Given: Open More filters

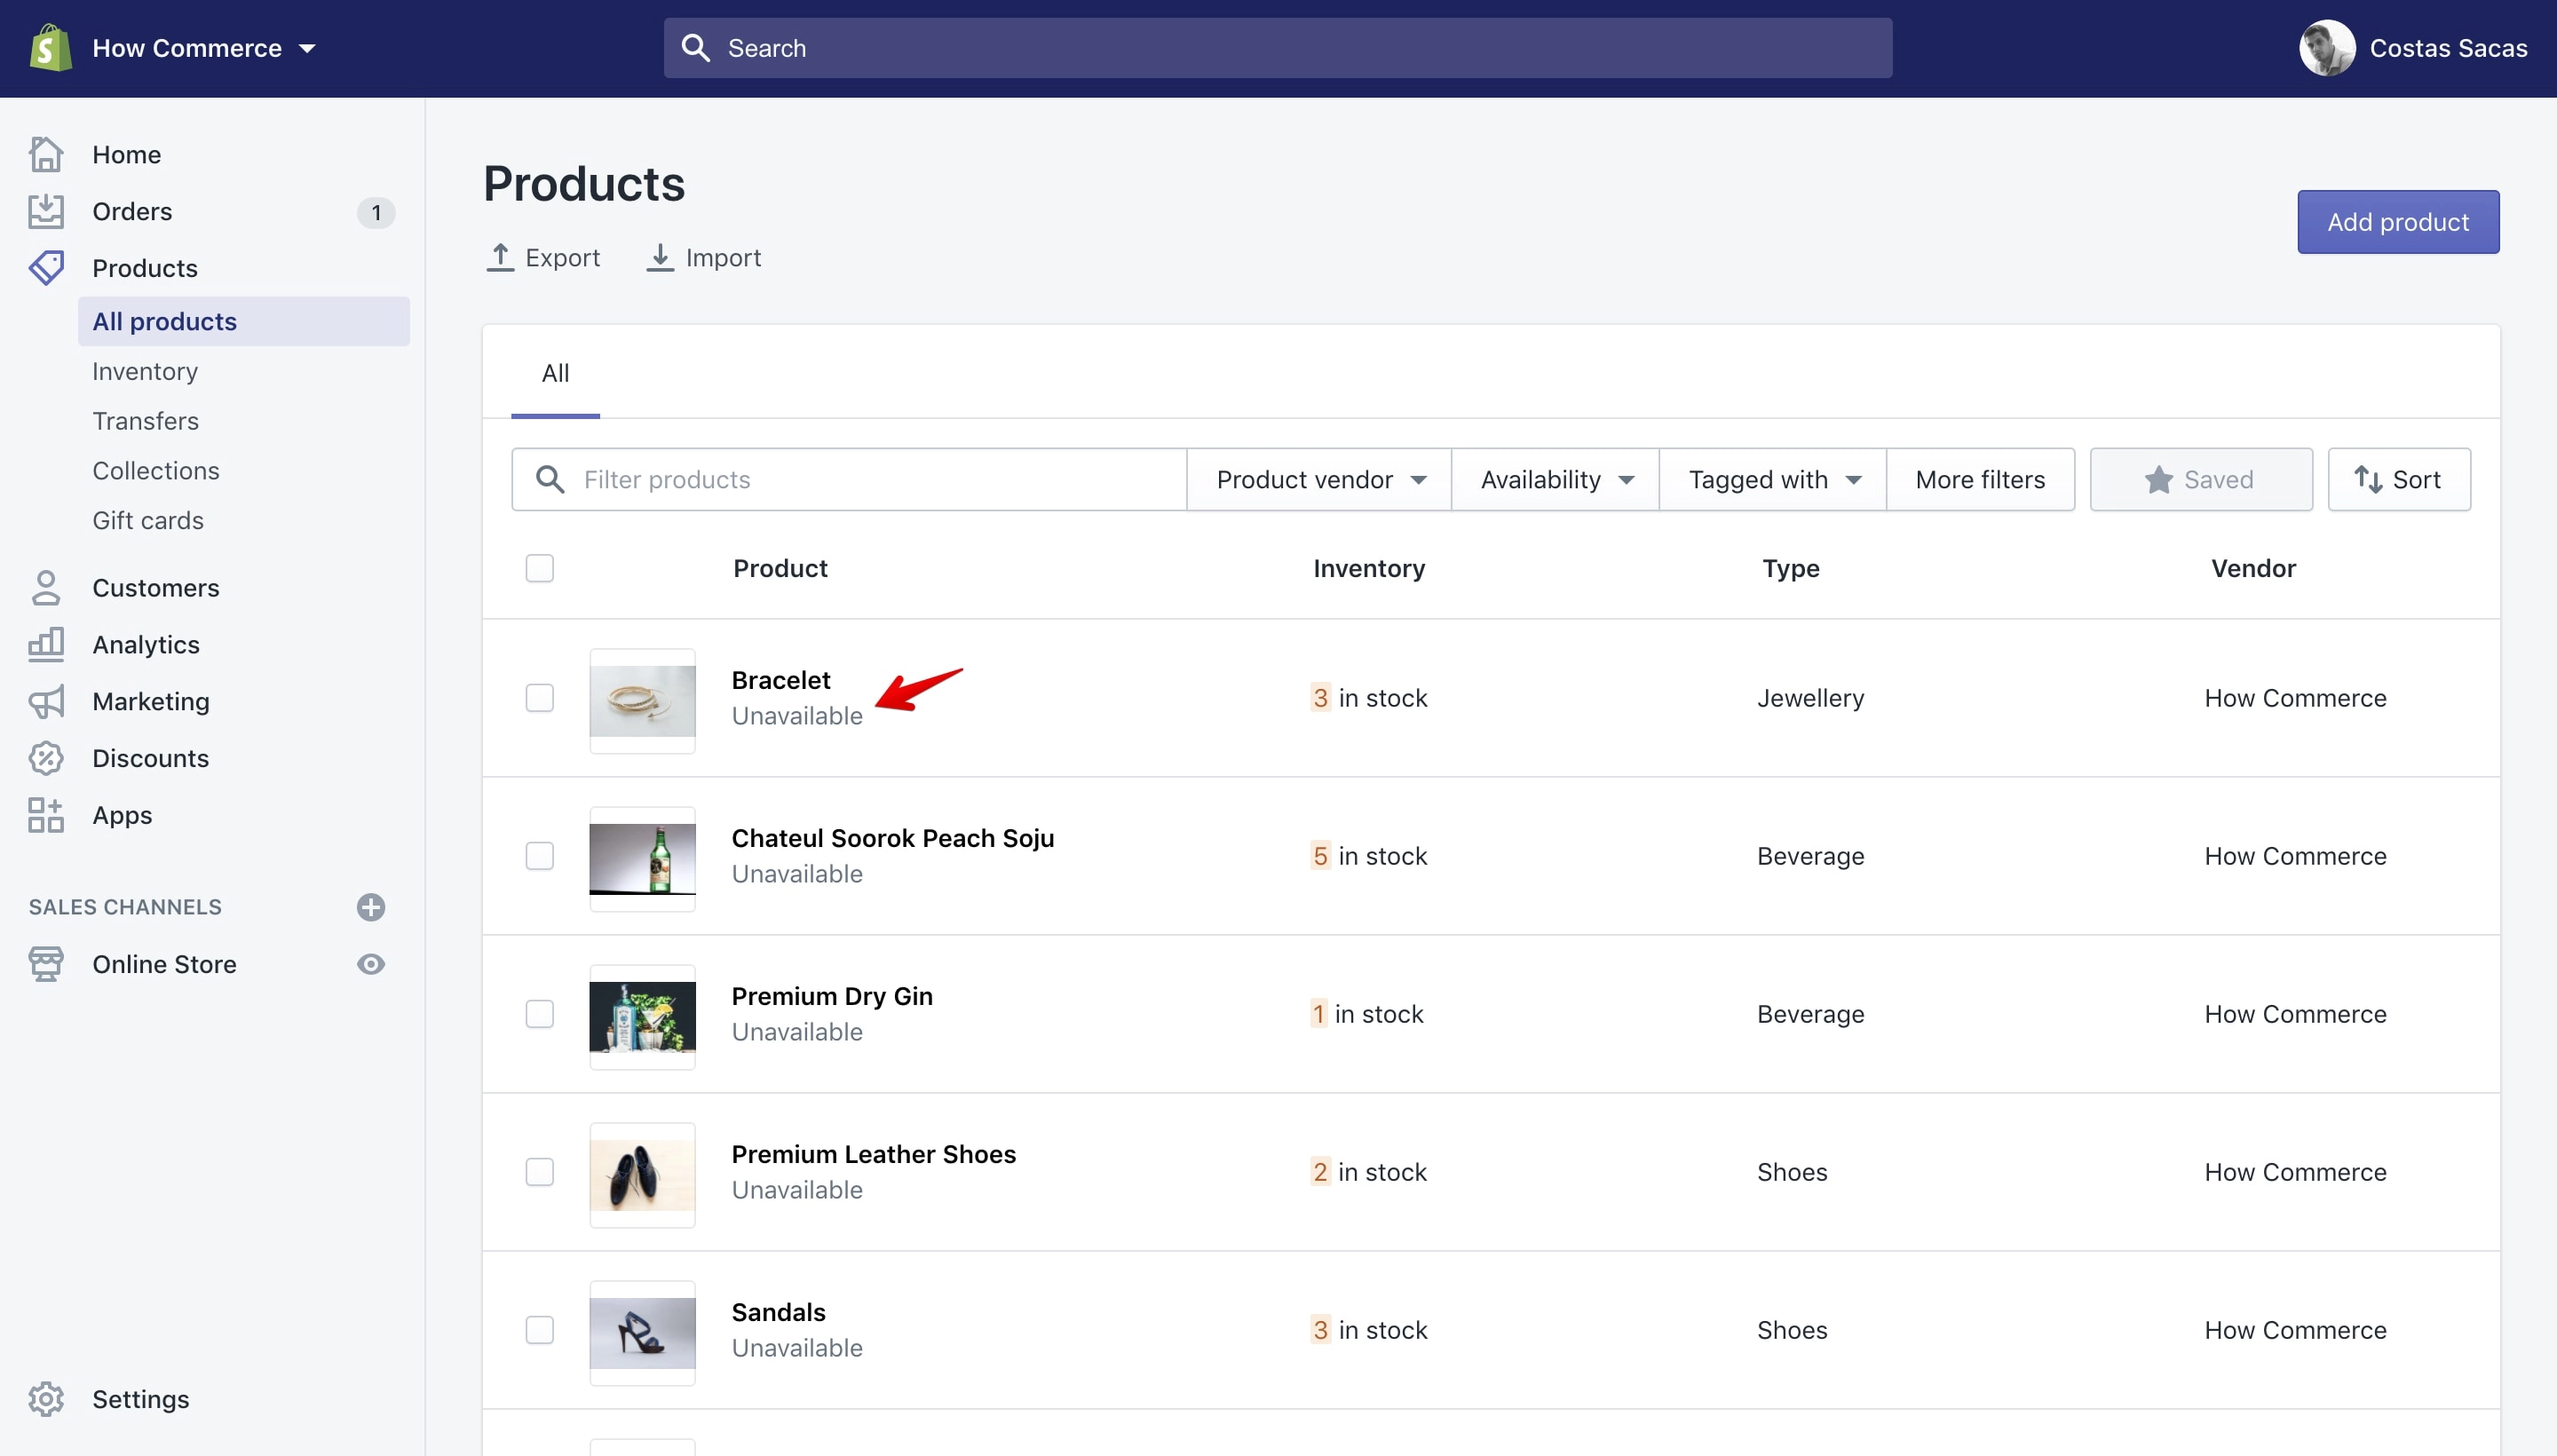Looking at the screenshot, I should tap(1980, 479).
